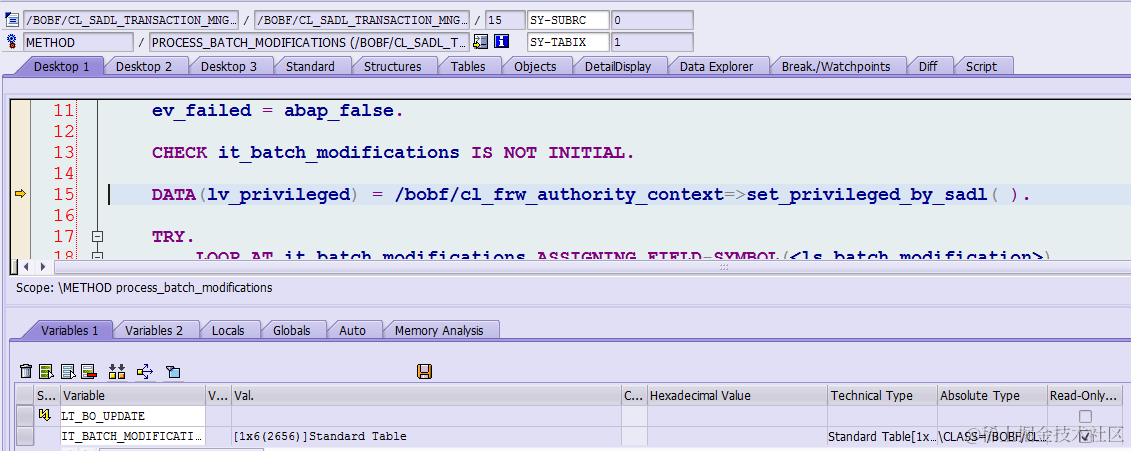
Task: Open the Auto tab
Action: pyautogui.click(x=352, y=330)
